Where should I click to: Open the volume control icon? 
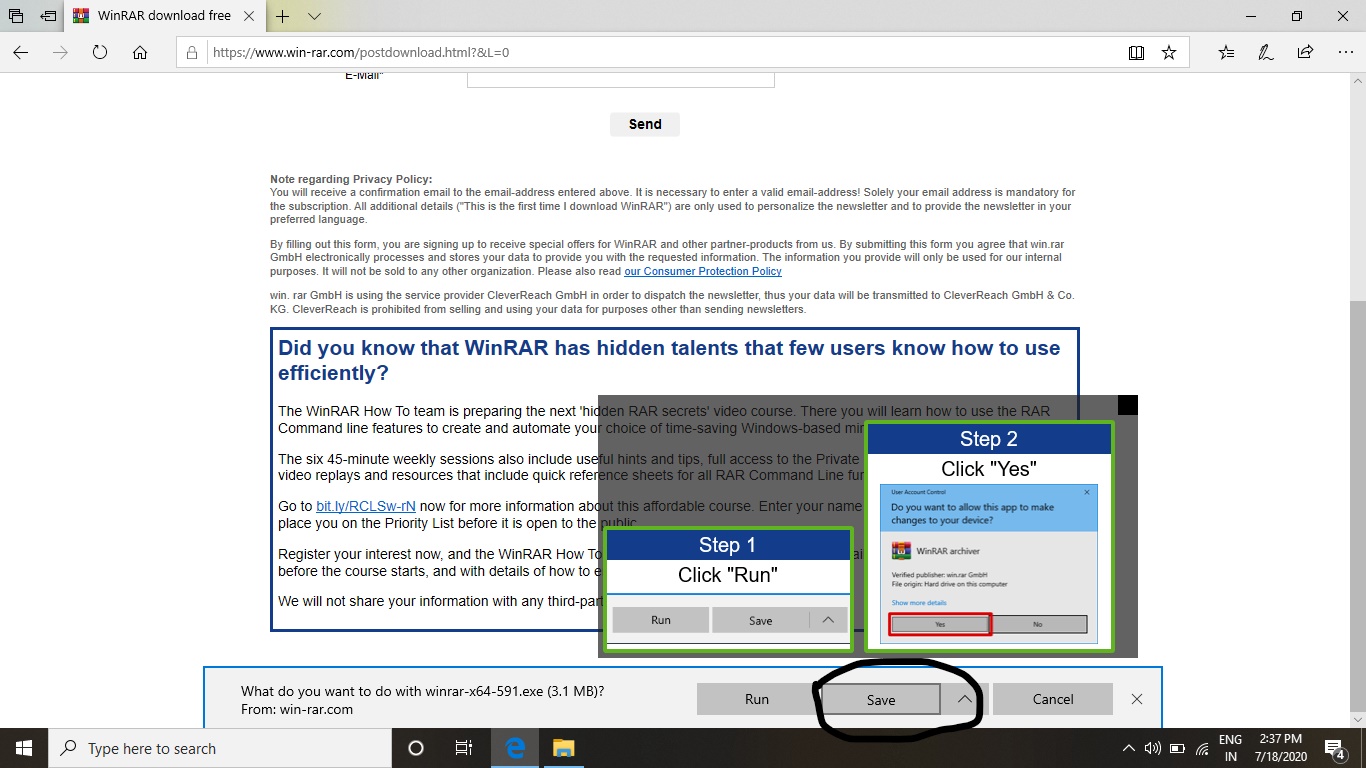pyautogui.click(x=1152, y=748)
